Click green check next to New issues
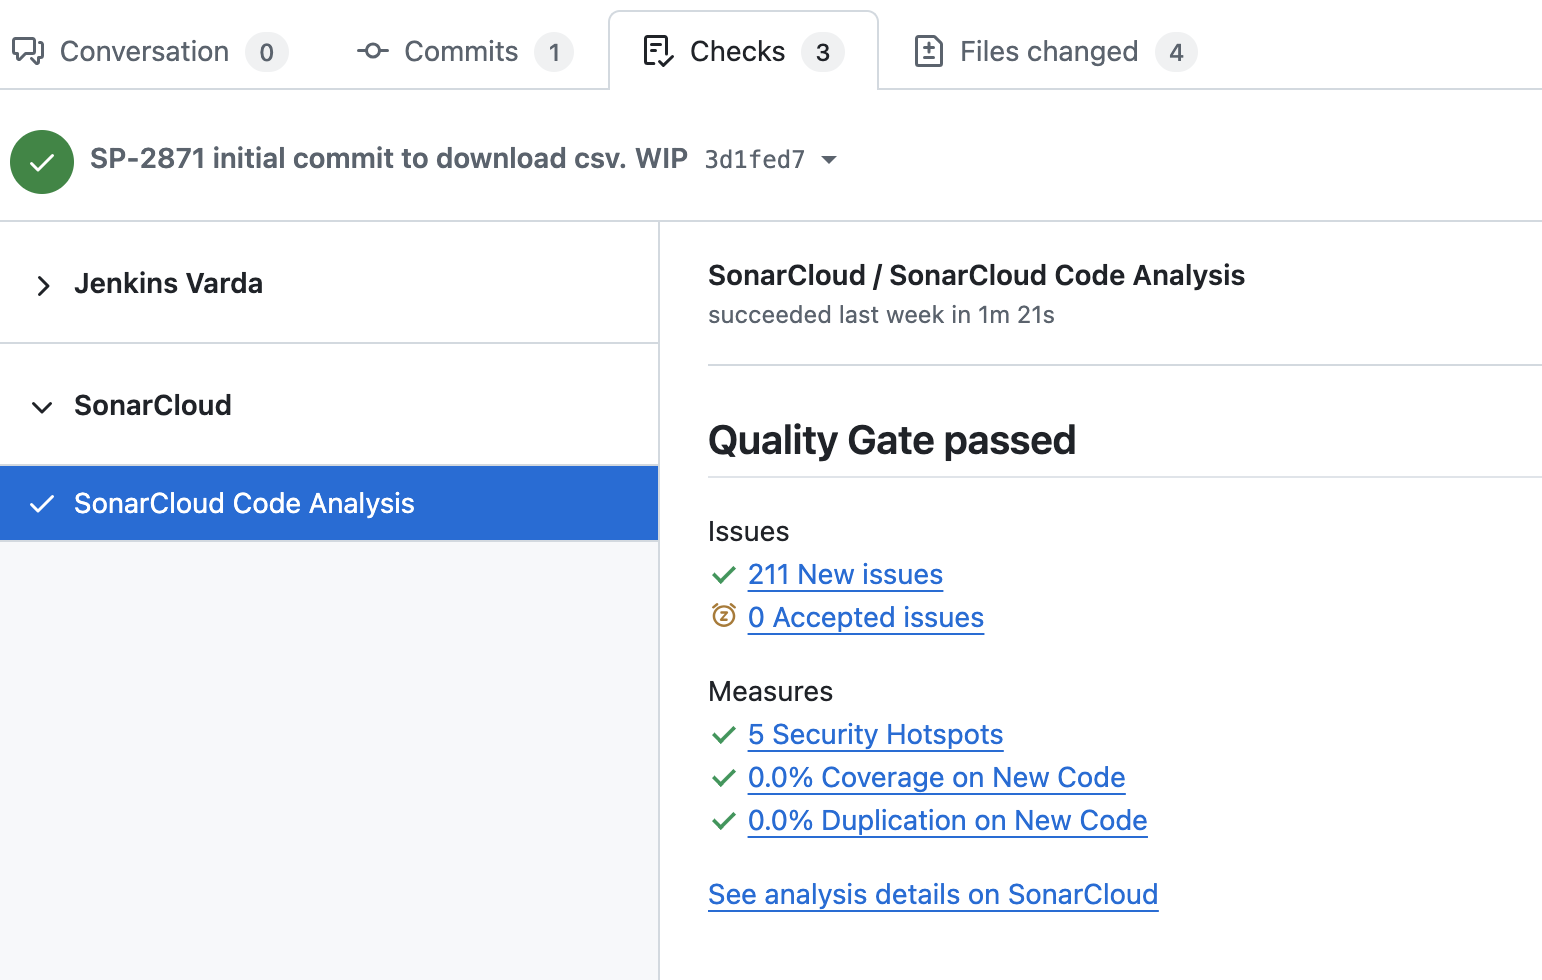The height and width of the screenshot is (980, 1542). [724, 575]
